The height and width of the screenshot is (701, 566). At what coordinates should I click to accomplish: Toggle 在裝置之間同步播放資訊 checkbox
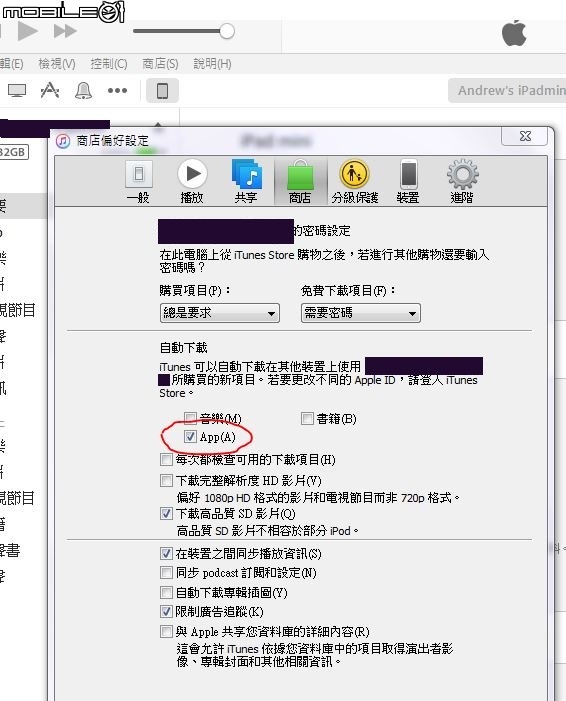pos(166,553)
